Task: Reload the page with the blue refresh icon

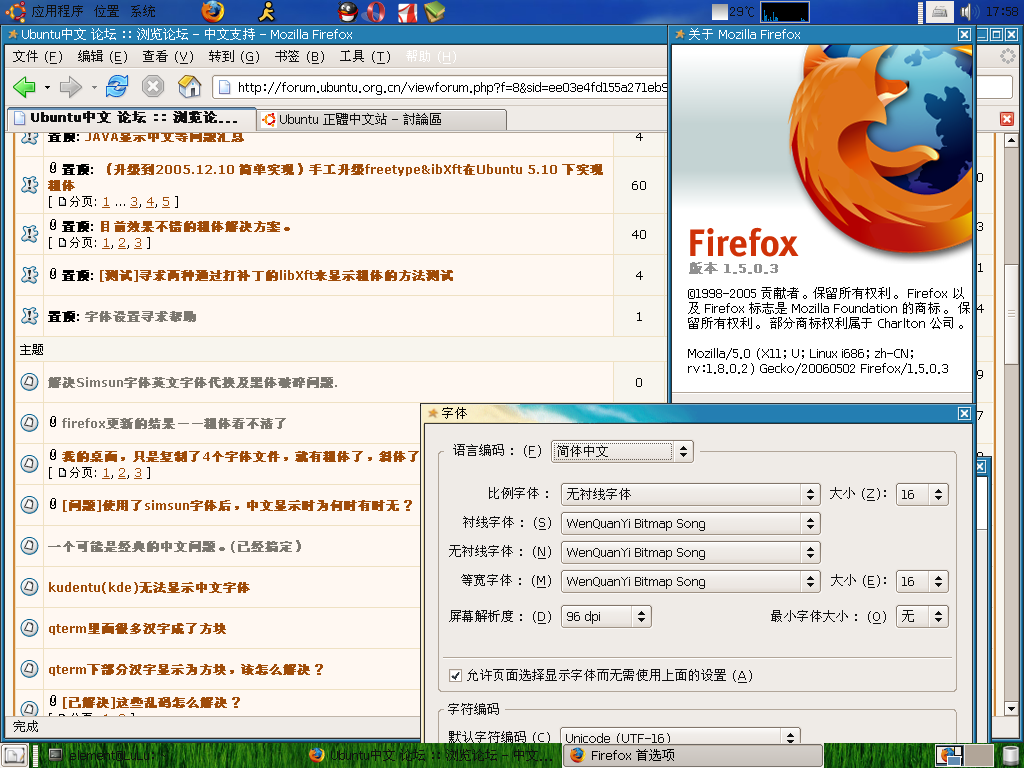Action: [117, 86]
